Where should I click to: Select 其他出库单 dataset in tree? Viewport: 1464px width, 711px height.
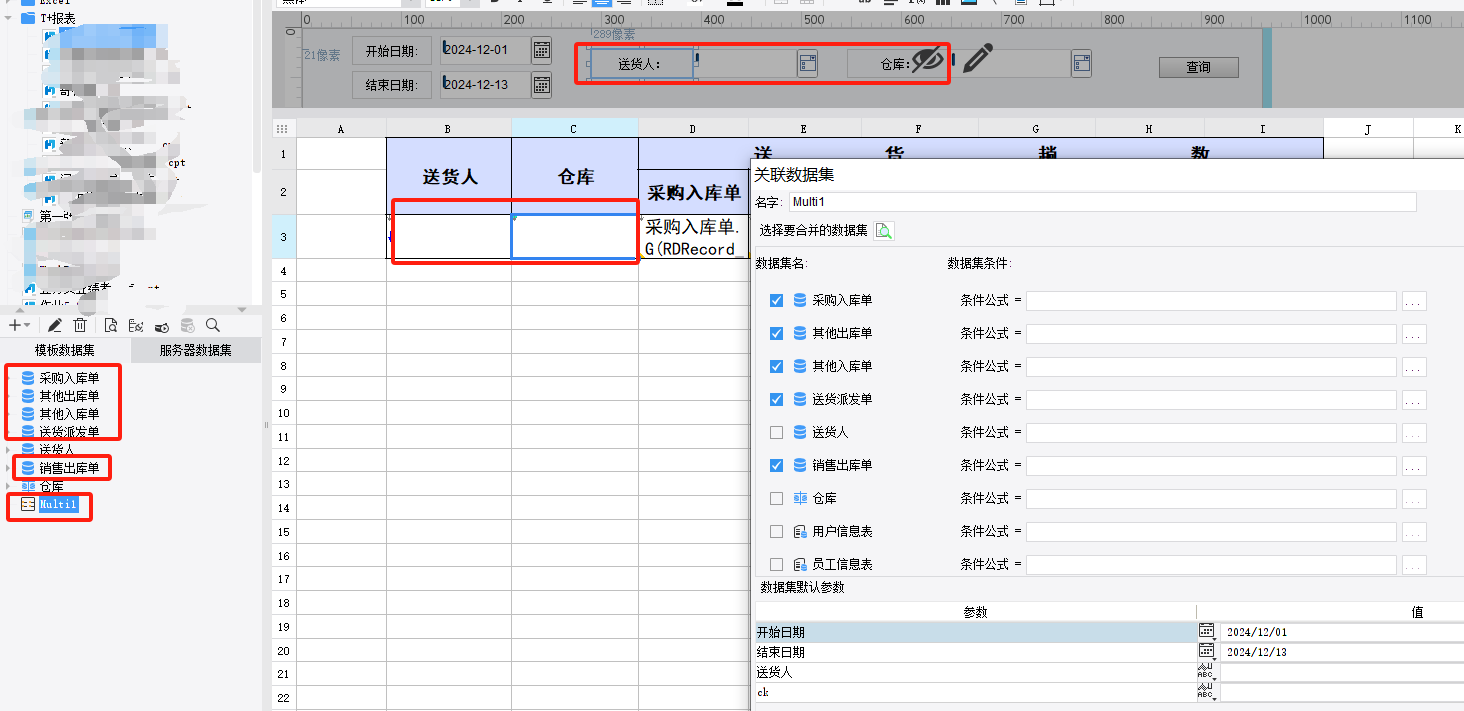click(x=69, y=396)
